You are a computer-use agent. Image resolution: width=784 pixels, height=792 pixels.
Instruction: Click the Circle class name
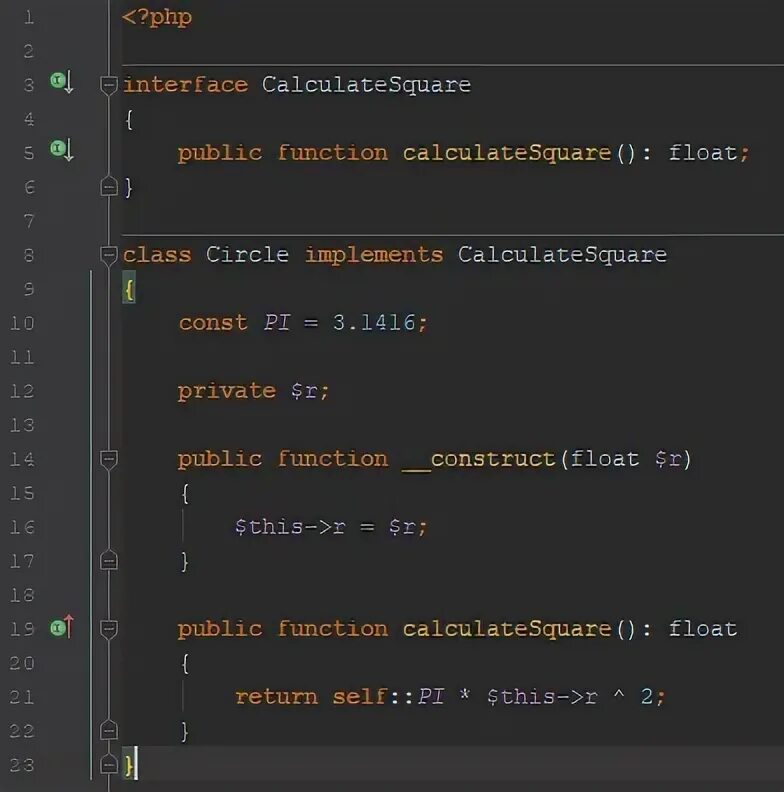pos(248,254)
